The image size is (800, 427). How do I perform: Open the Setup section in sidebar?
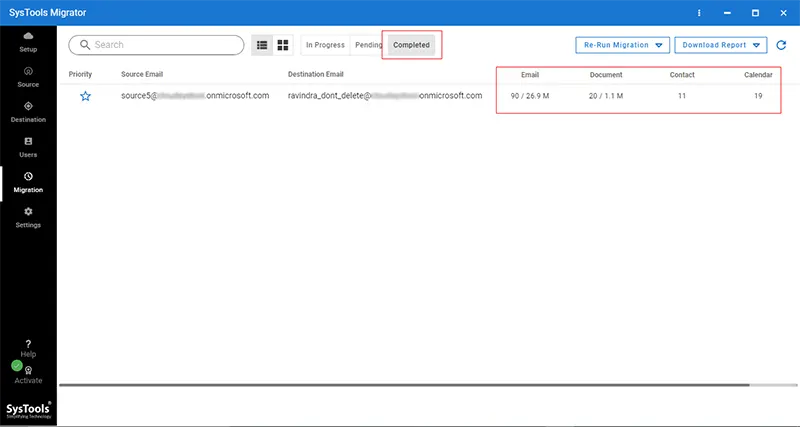pos(28,42)
